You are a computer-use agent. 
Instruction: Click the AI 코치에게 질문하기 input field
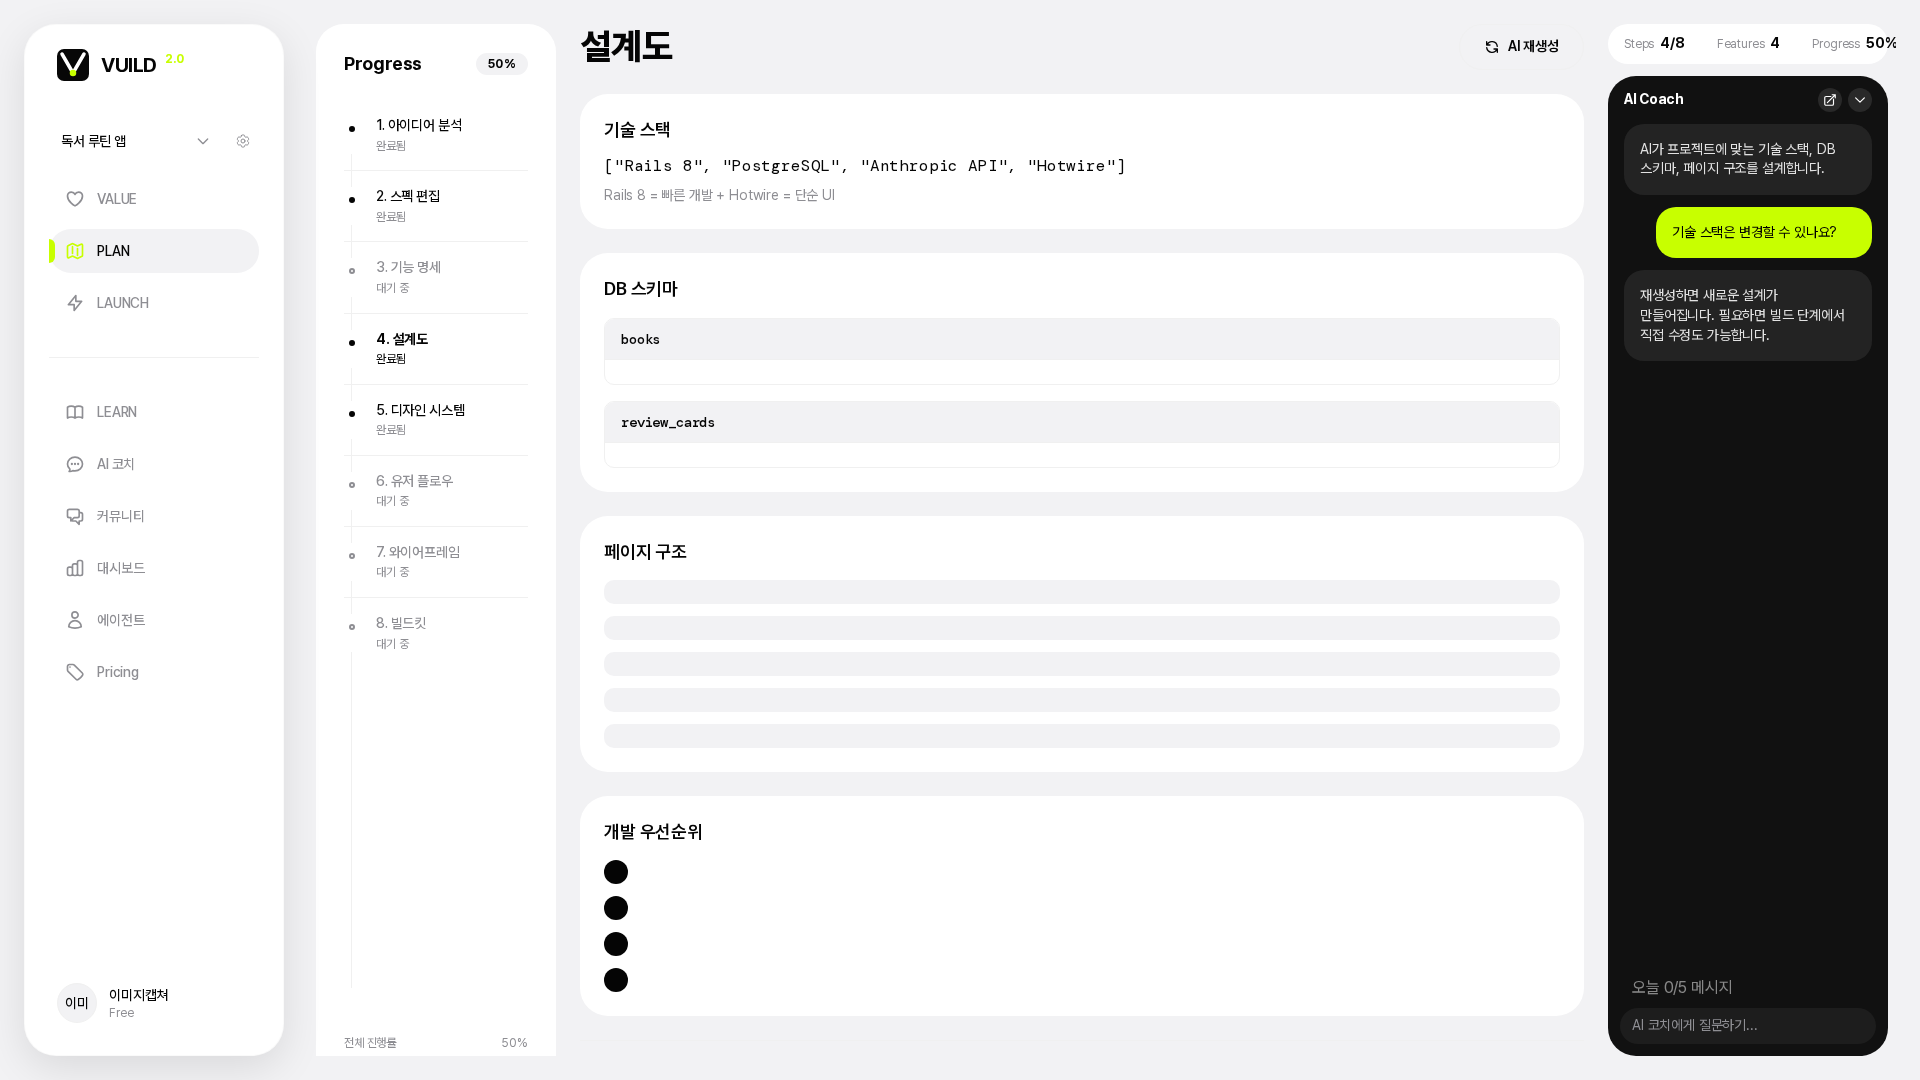point(1748,1026)
